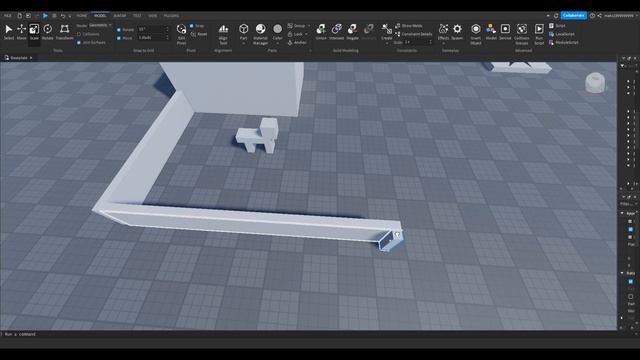The height and width of the screenshot is (360, 640).
Task: Click the view orientation cube gizmo
Action: 595,82
